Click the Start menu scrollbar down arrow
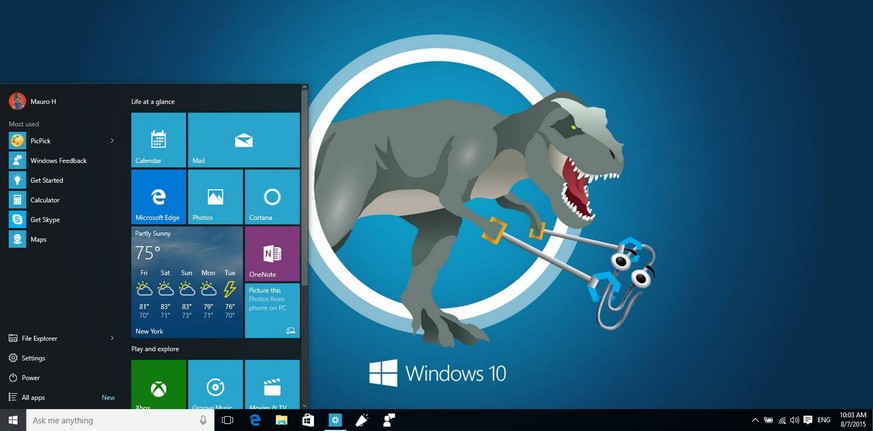This screenshot has width=873, height=431. 304,406
